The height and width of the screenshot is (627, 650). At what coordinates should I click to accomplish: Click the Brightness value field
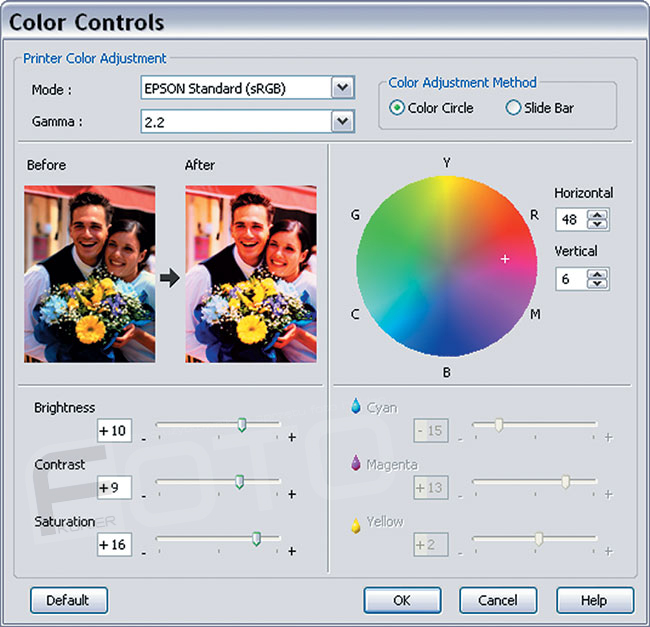(x=115, y=430)
